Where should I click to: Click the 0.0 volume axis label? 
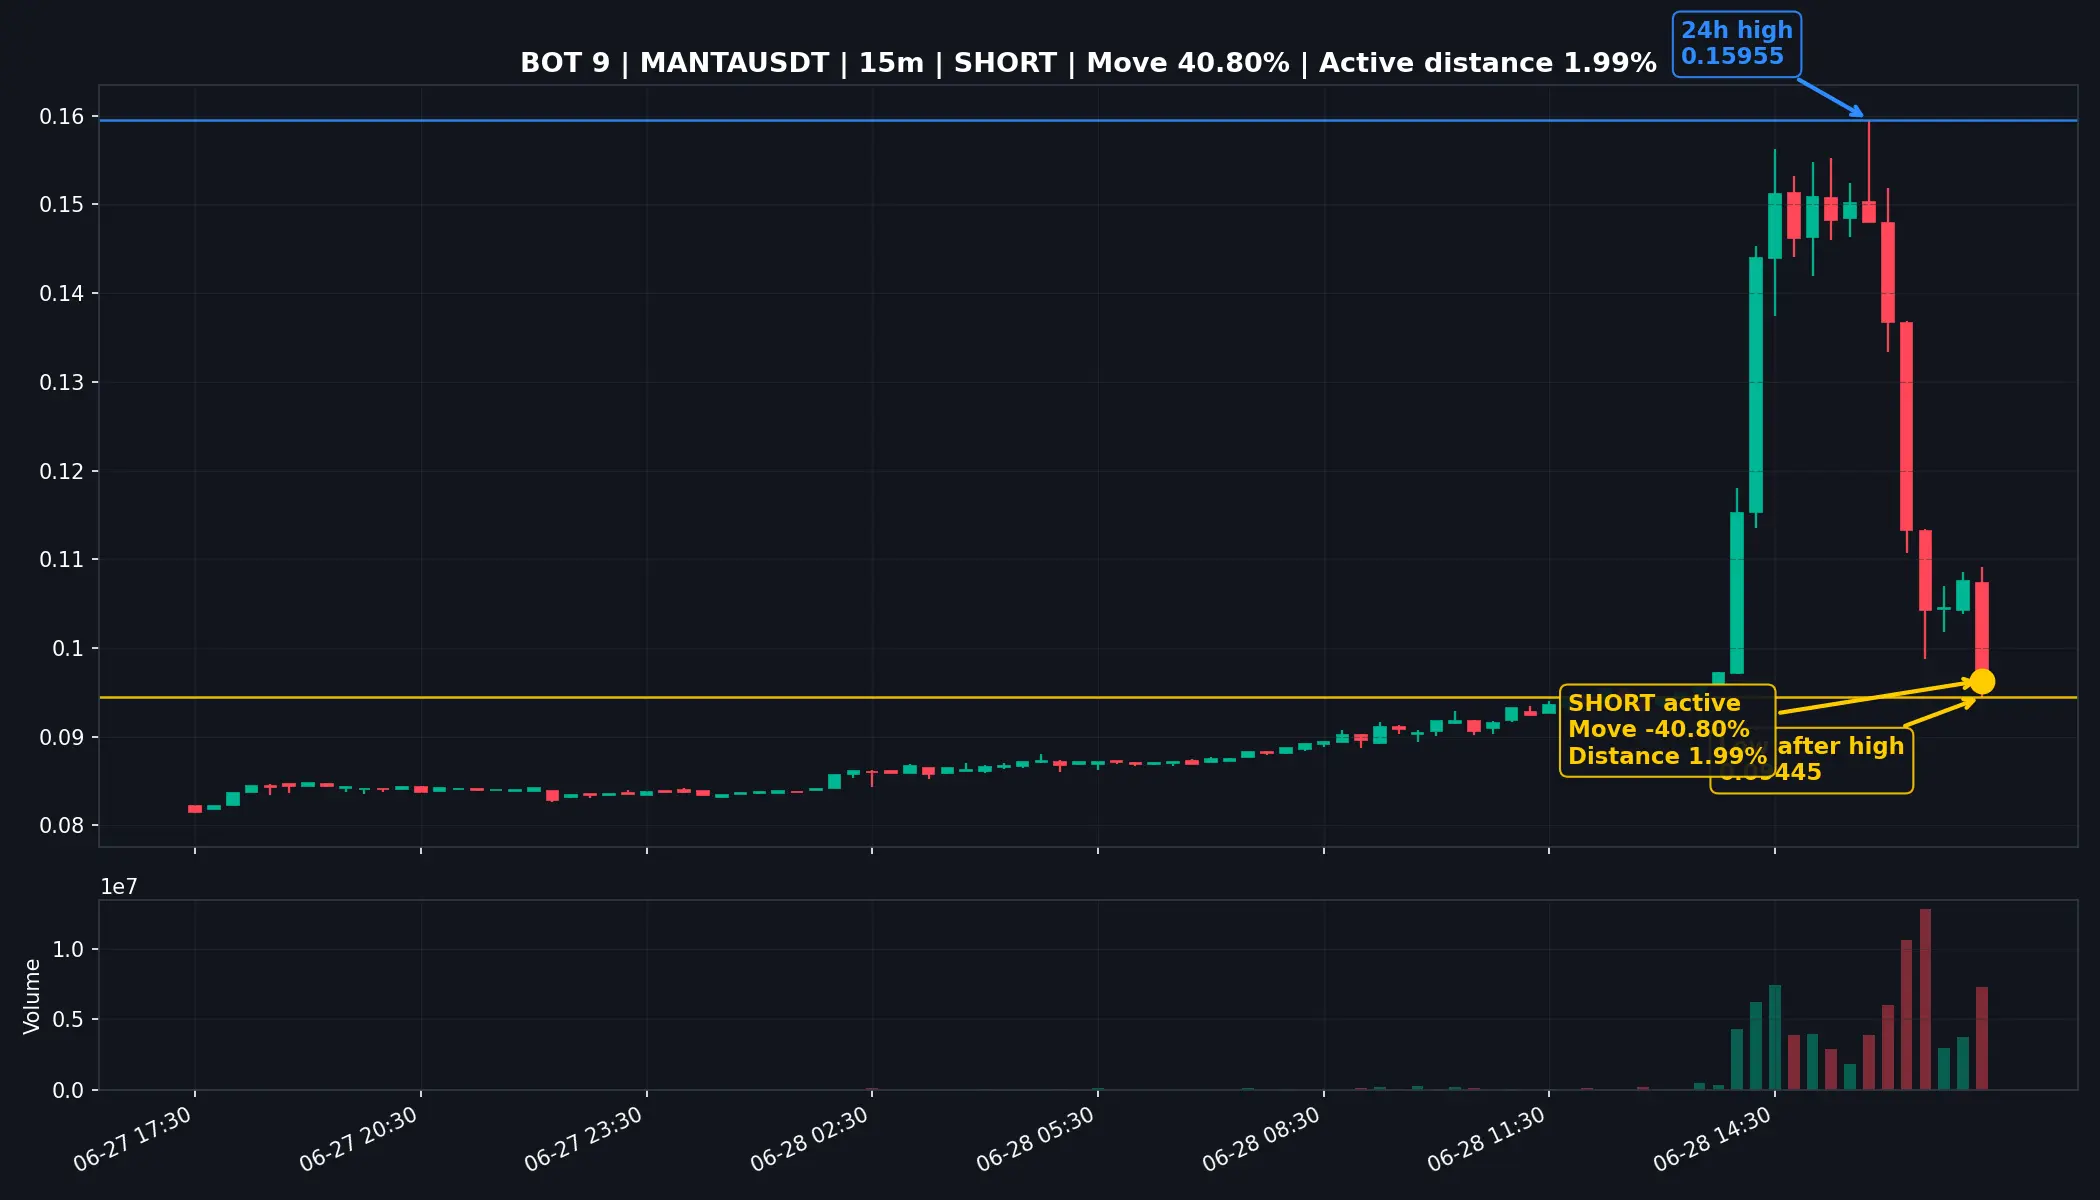68,1091
